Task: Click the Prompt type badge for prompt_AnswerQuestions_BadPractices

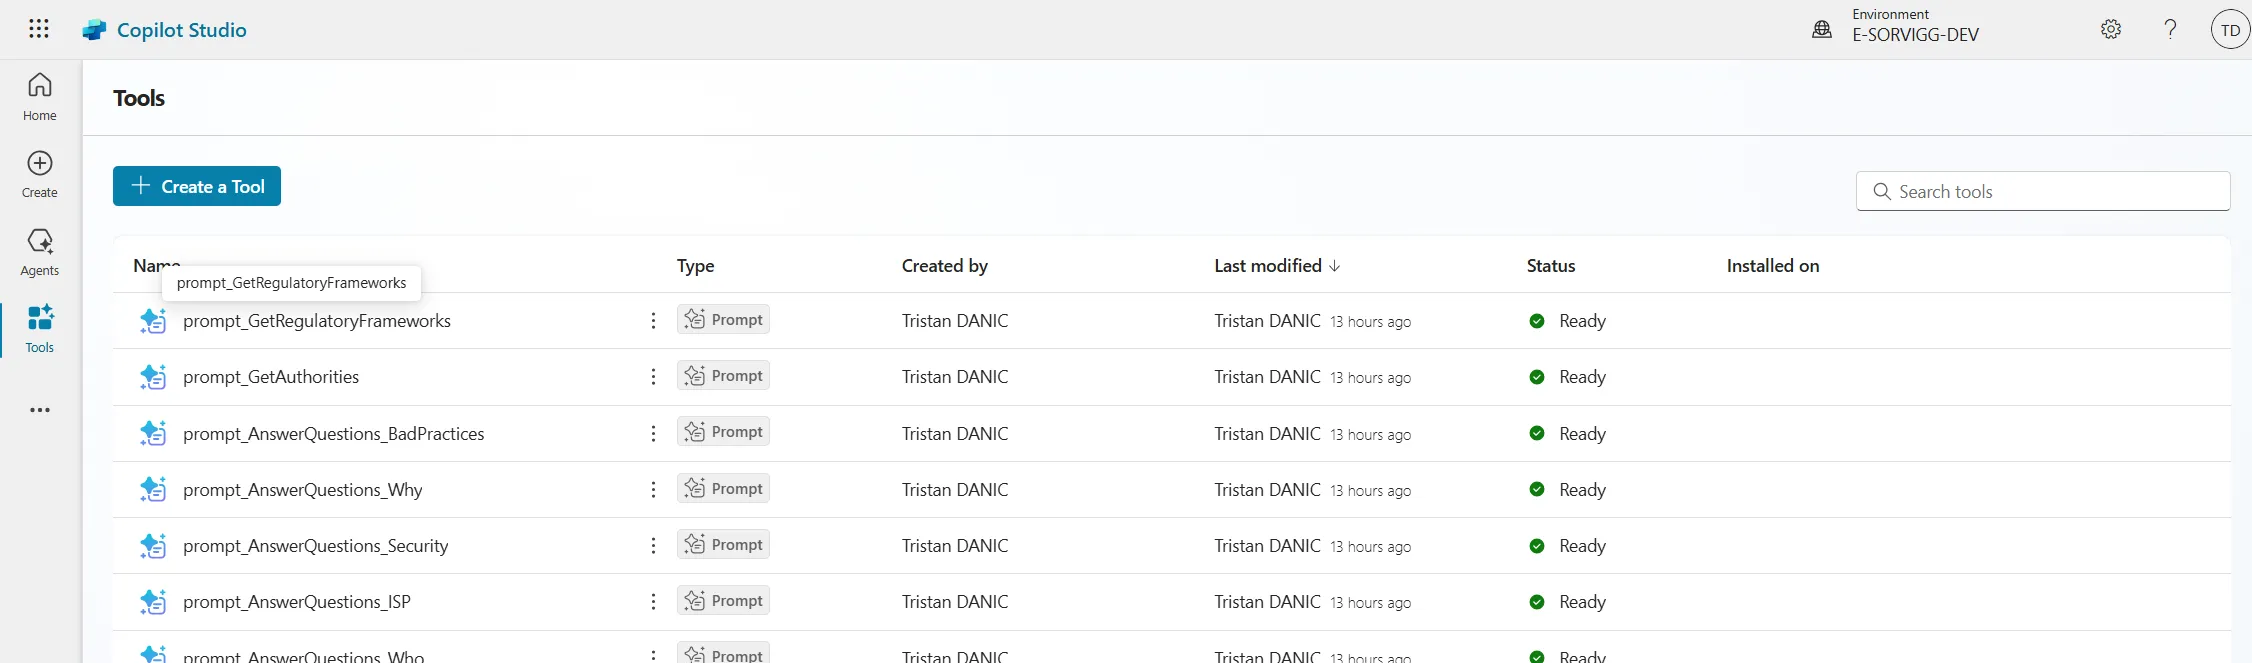Action: pos(723,431)
